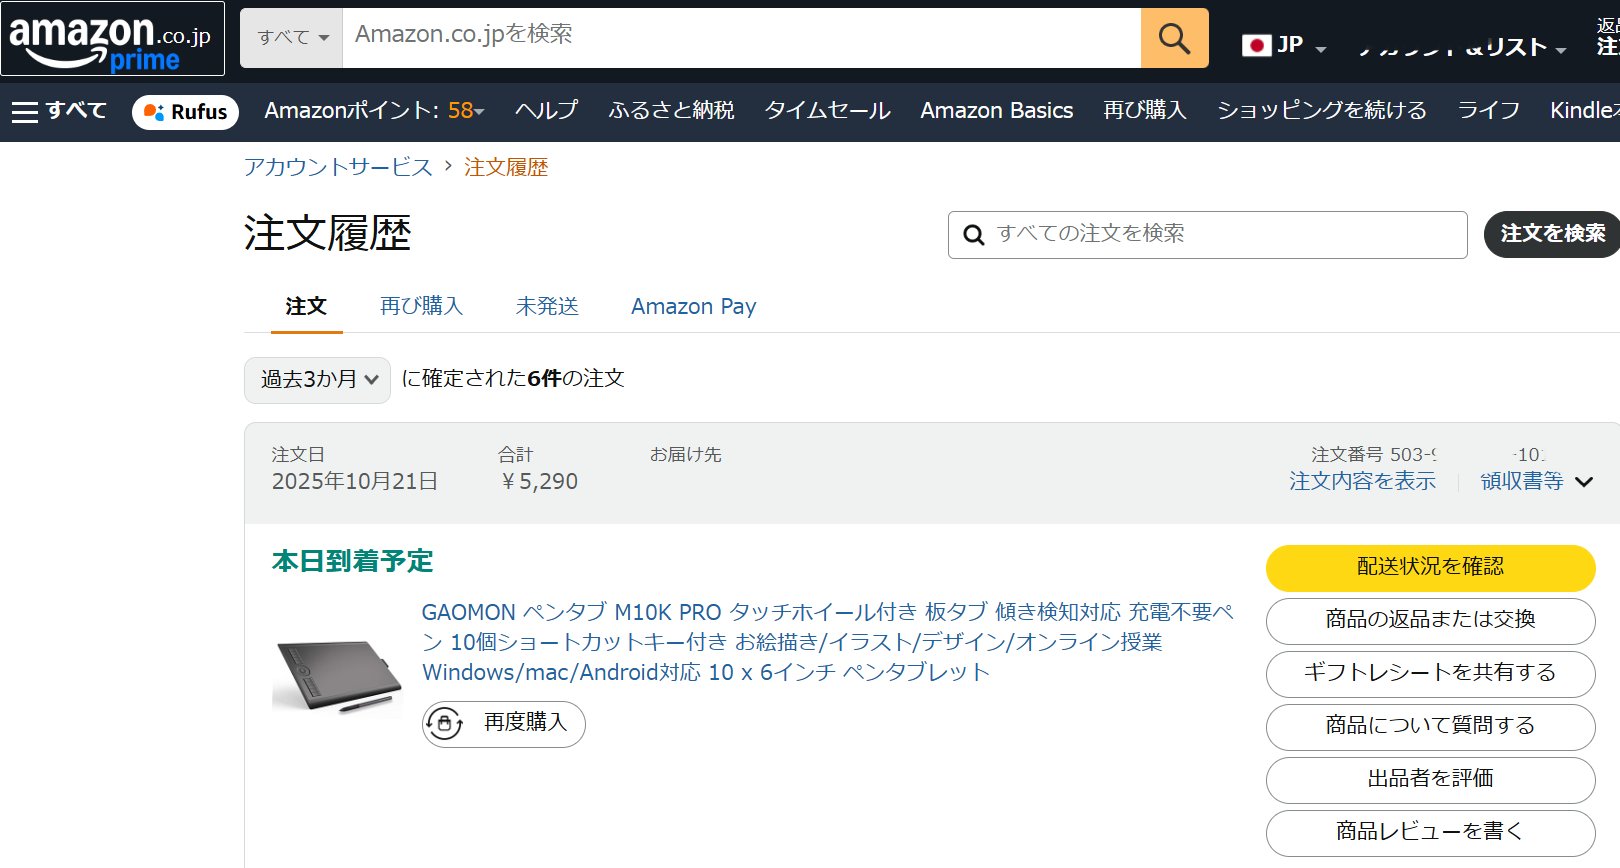Switch to the 再び購入 tab

[x=421, y=306]
